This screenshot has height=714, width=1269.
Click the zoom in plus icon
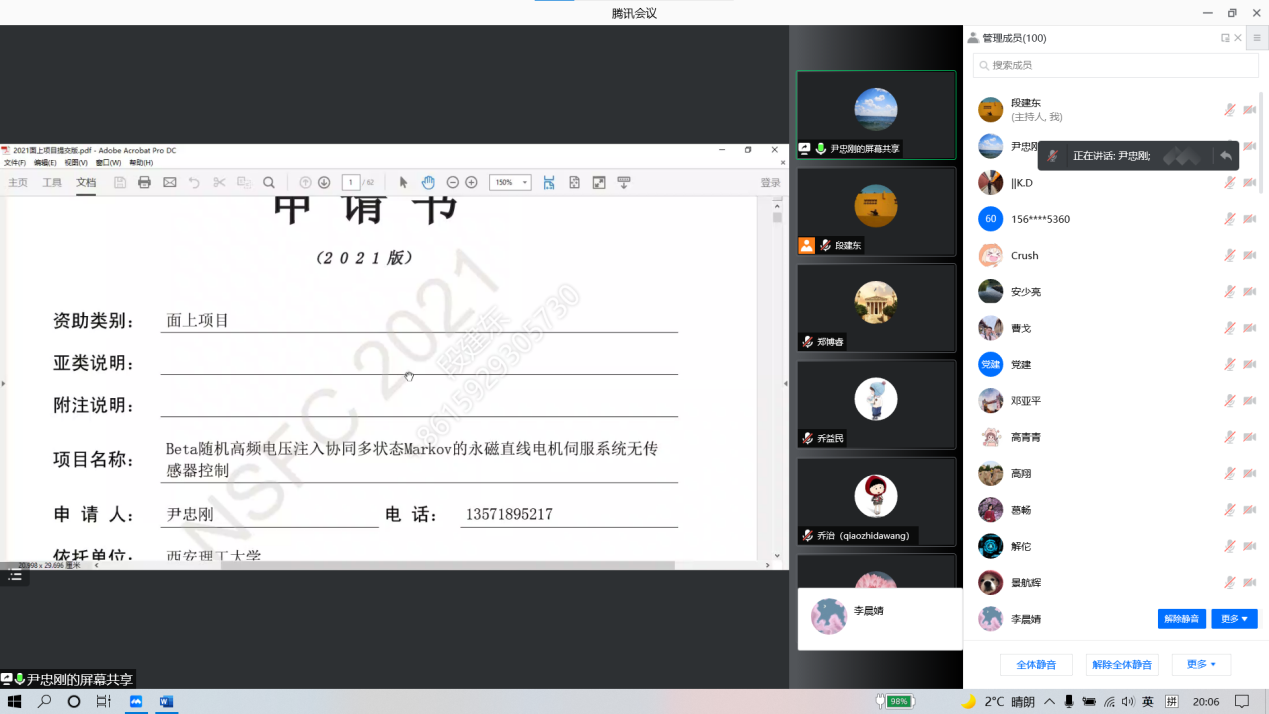[471, 183]
